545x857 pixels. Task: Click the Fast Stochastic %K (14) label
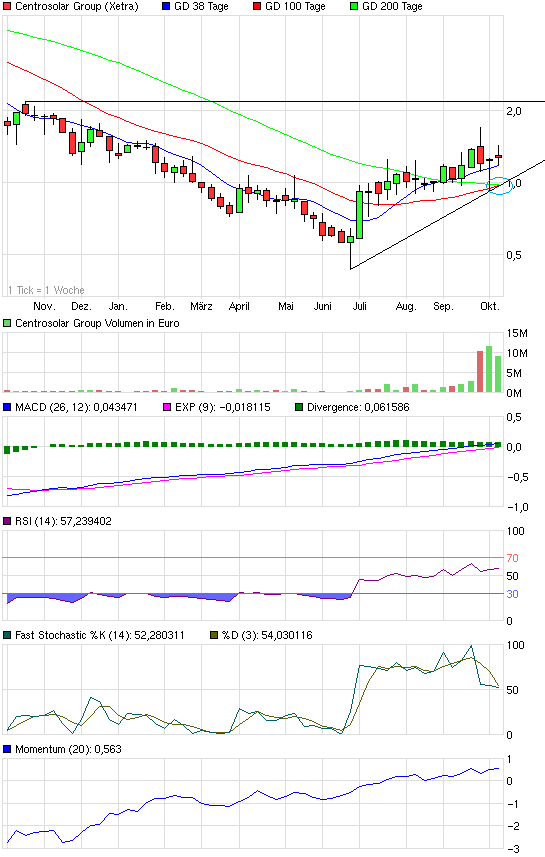(x=100, y=635)
